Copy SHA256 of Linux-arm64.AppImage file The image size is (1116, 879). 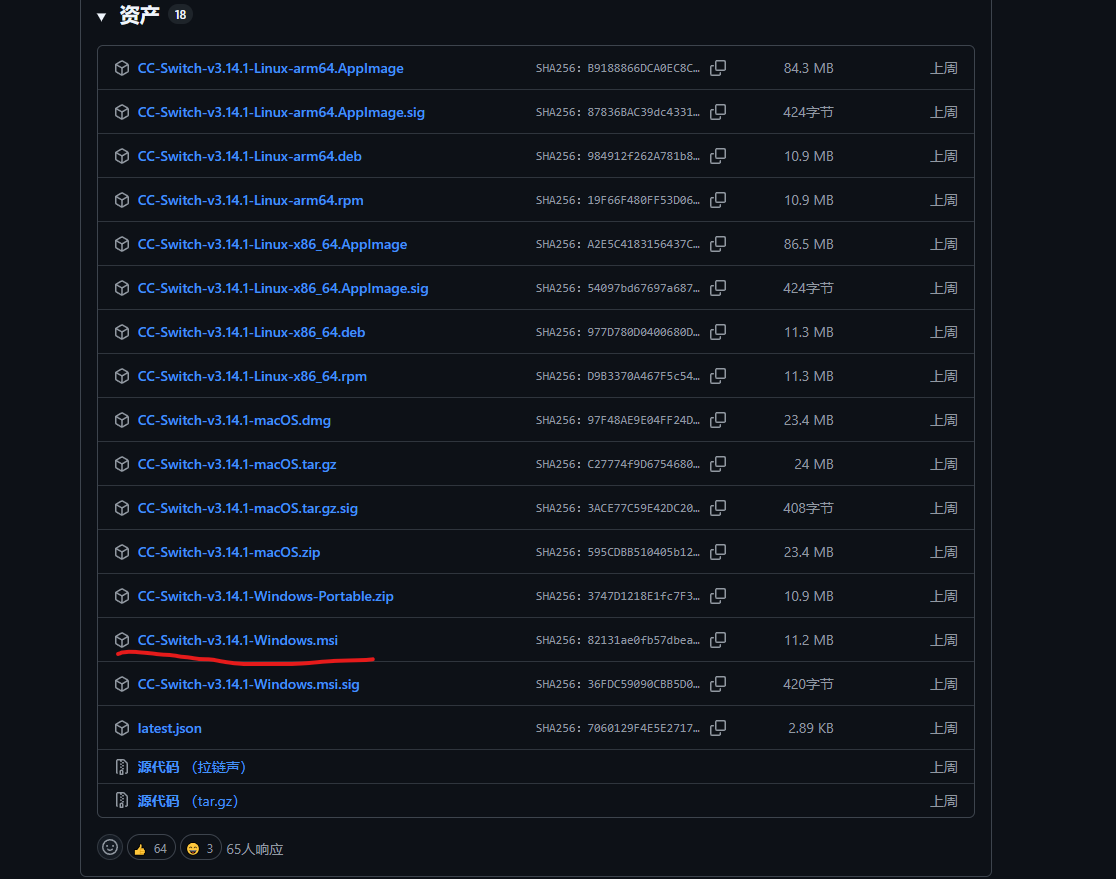718,68
